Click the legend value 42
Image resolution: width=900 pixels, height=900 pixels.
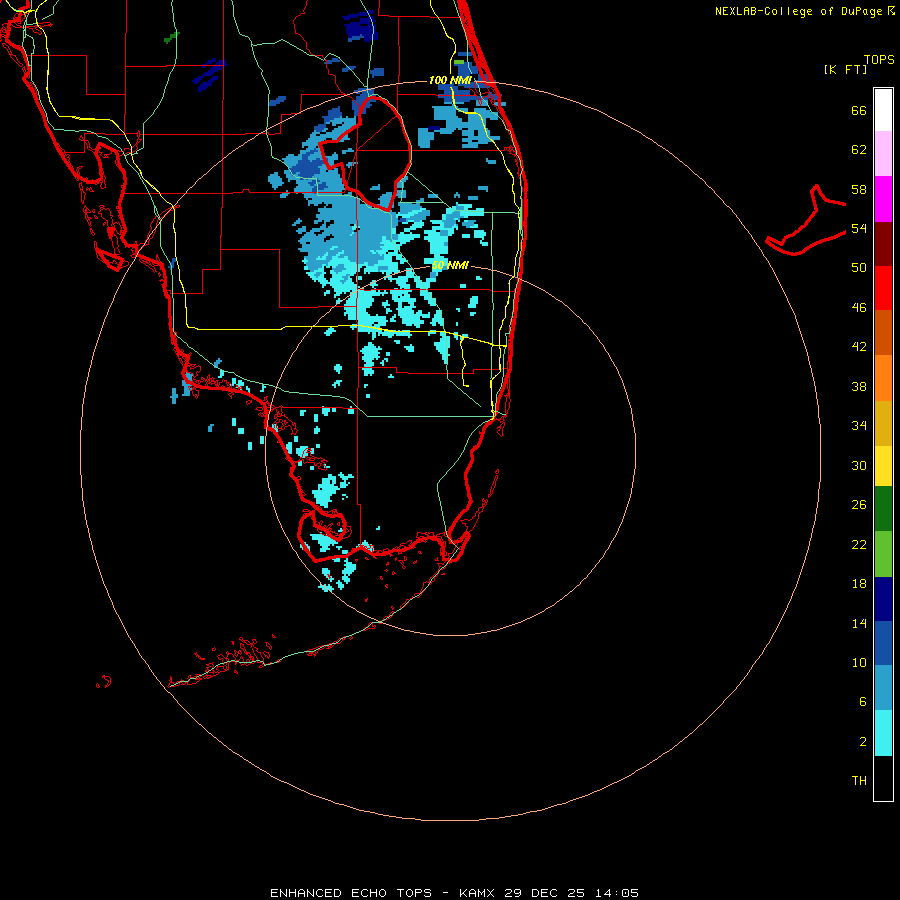859,347
